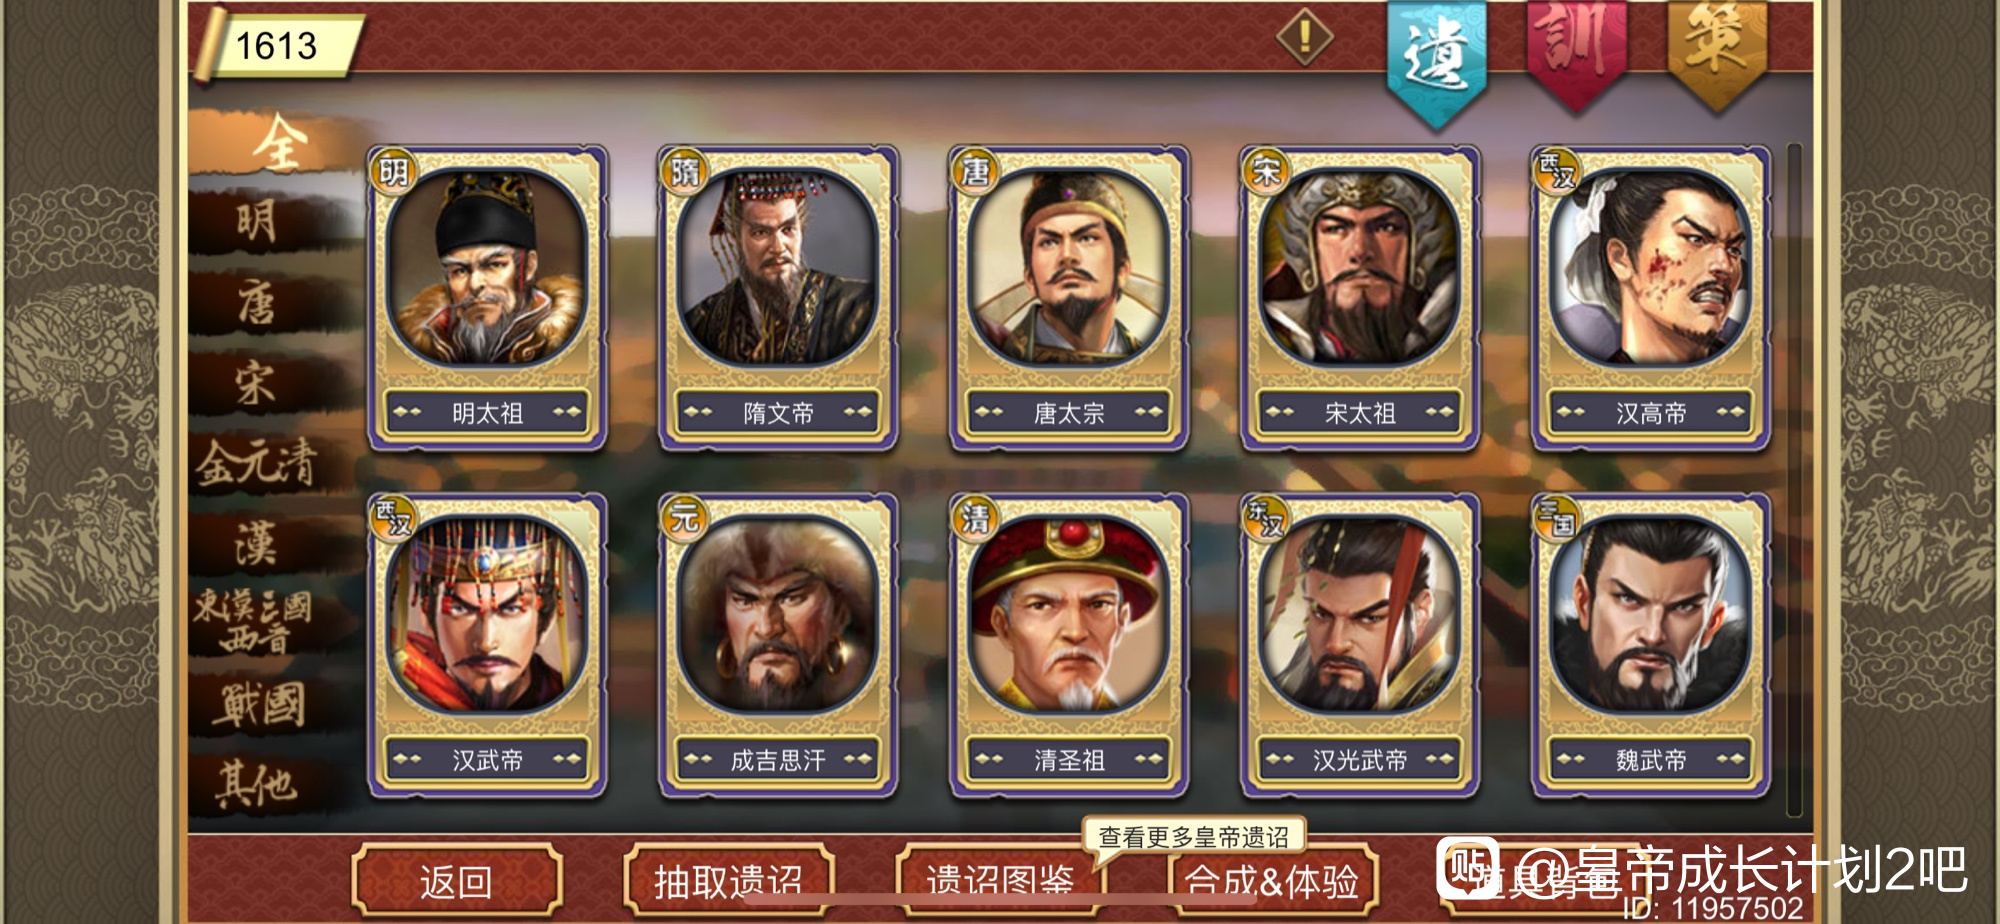Screen dimensions: 2000x924
Task: Open the red 訓 banner icon
Action: (1577, 52)
